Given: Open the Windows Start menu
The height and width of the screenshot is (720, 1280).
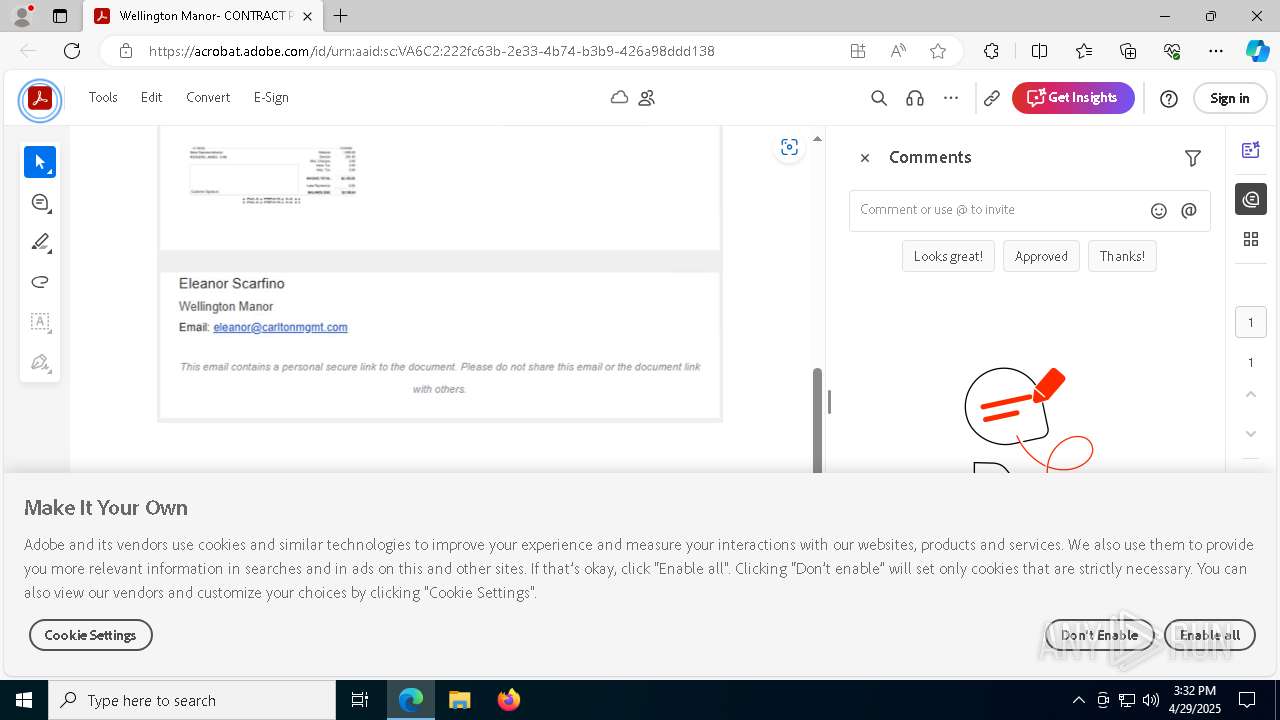Looking at the screenshot, I should pos(24,700).
